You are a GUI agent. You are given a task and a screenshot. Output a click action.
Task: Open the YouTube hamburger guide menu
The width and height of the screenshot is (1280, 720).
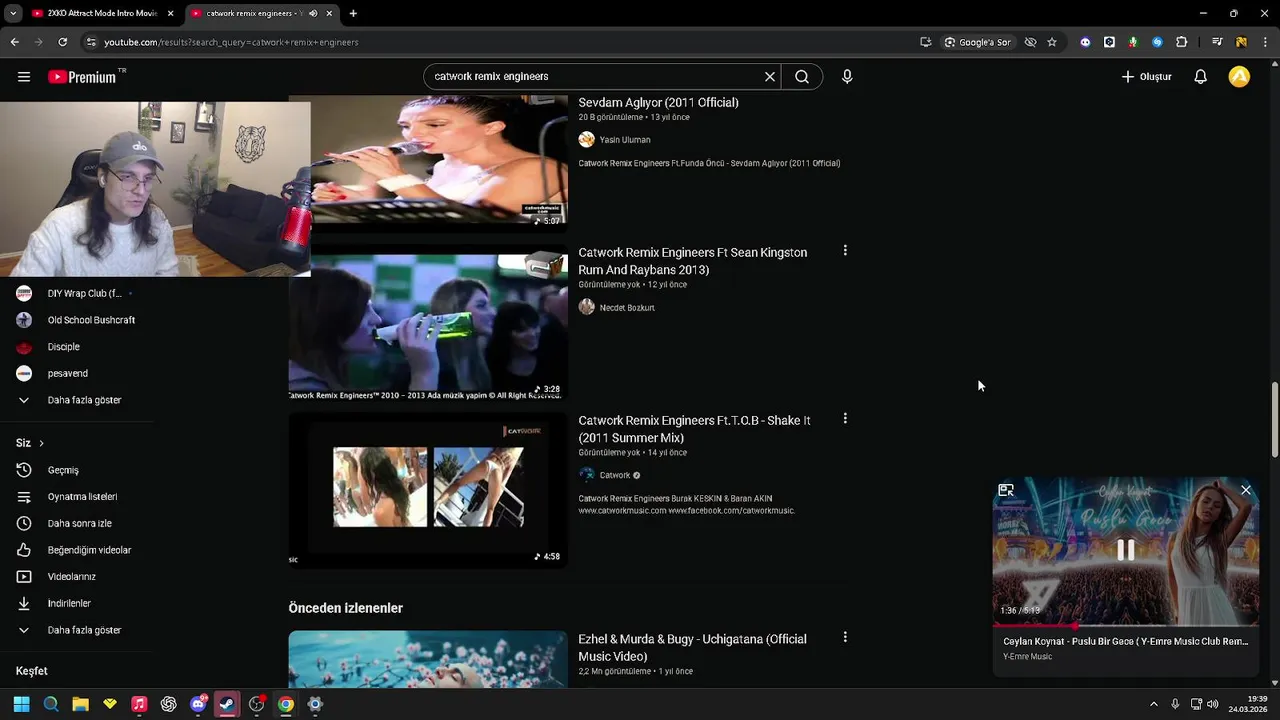click(x=24, y=77)
